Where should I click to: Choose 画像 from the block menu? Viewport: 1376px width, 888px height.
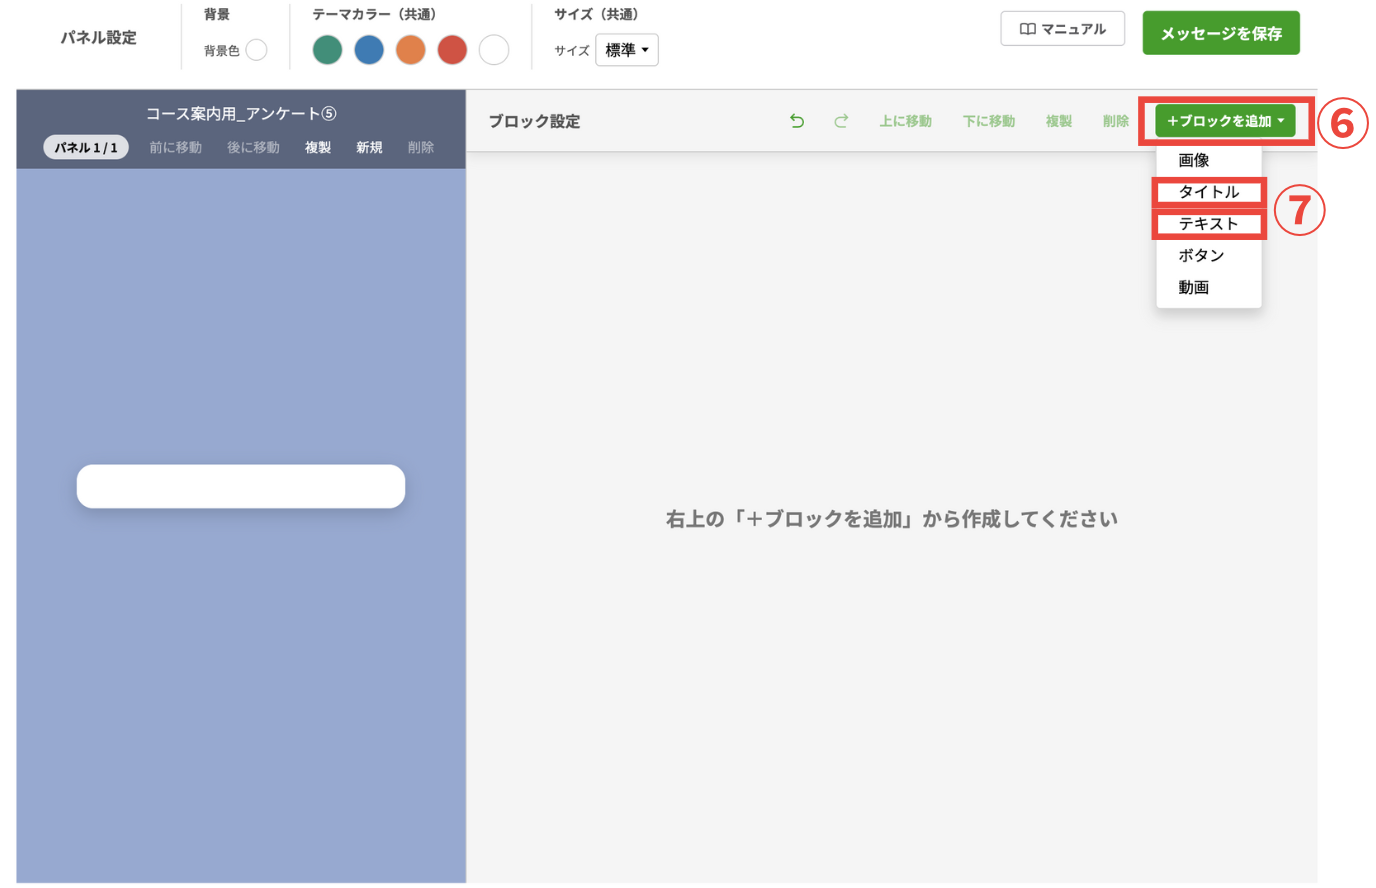[x=1194, y=160]
